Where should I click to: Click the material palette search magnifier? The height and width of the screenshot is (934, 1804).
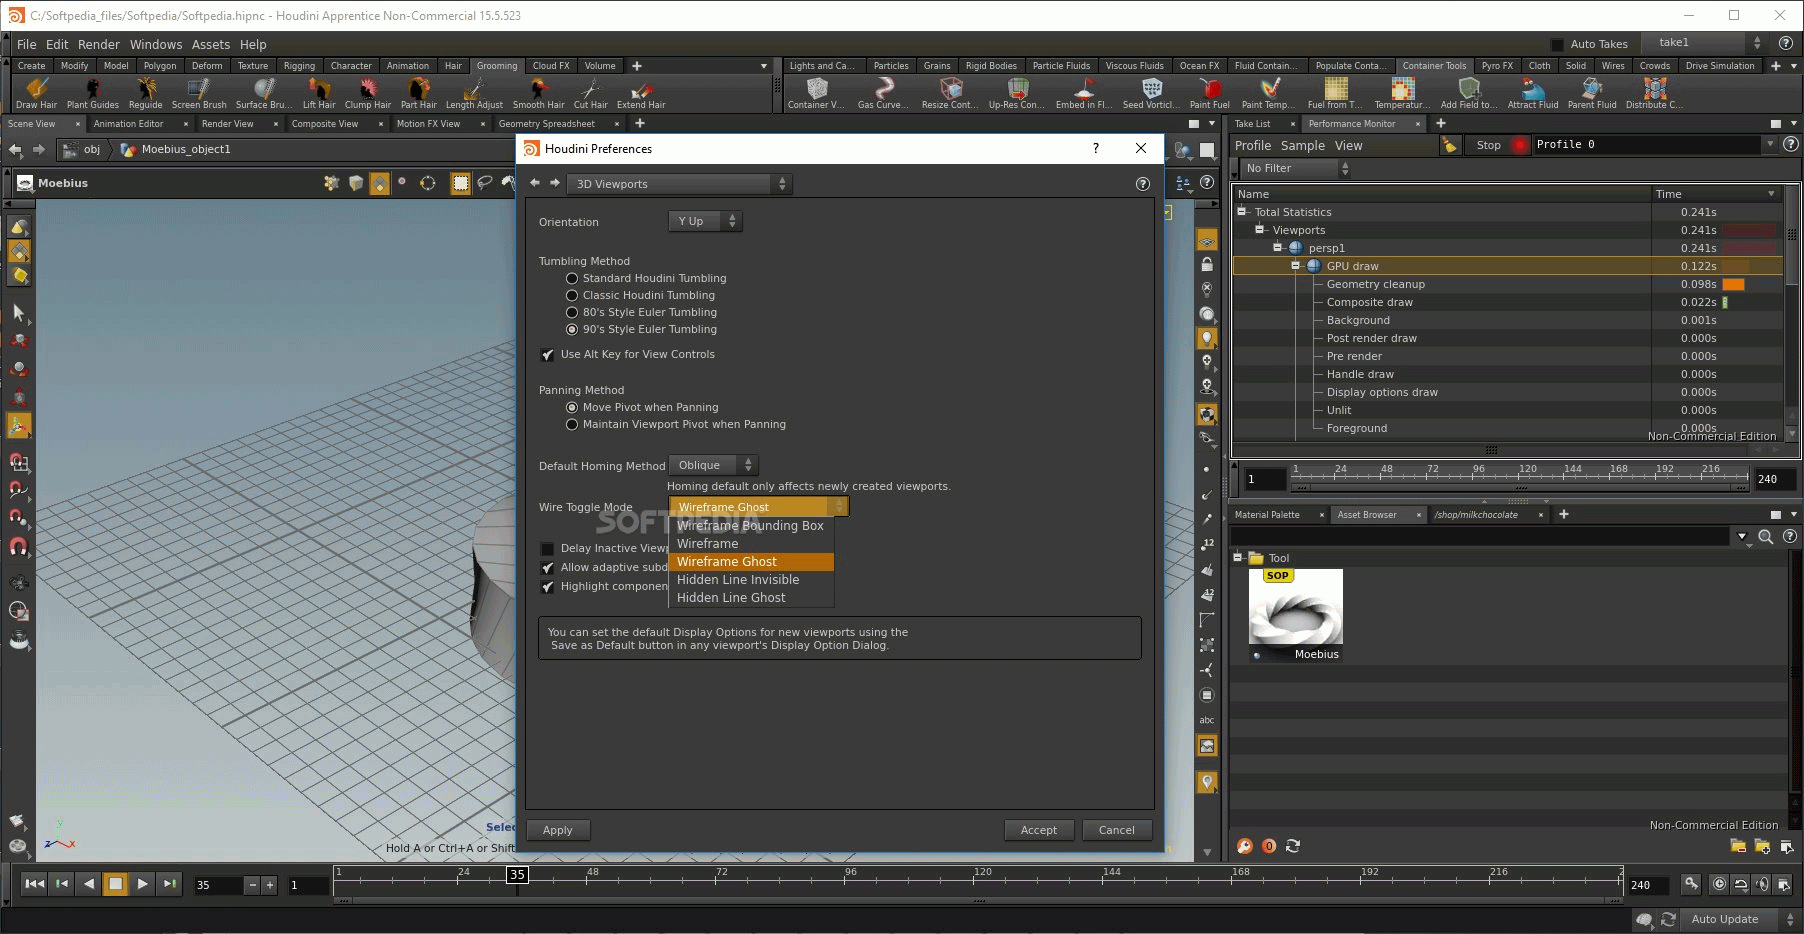(1766, 537)
